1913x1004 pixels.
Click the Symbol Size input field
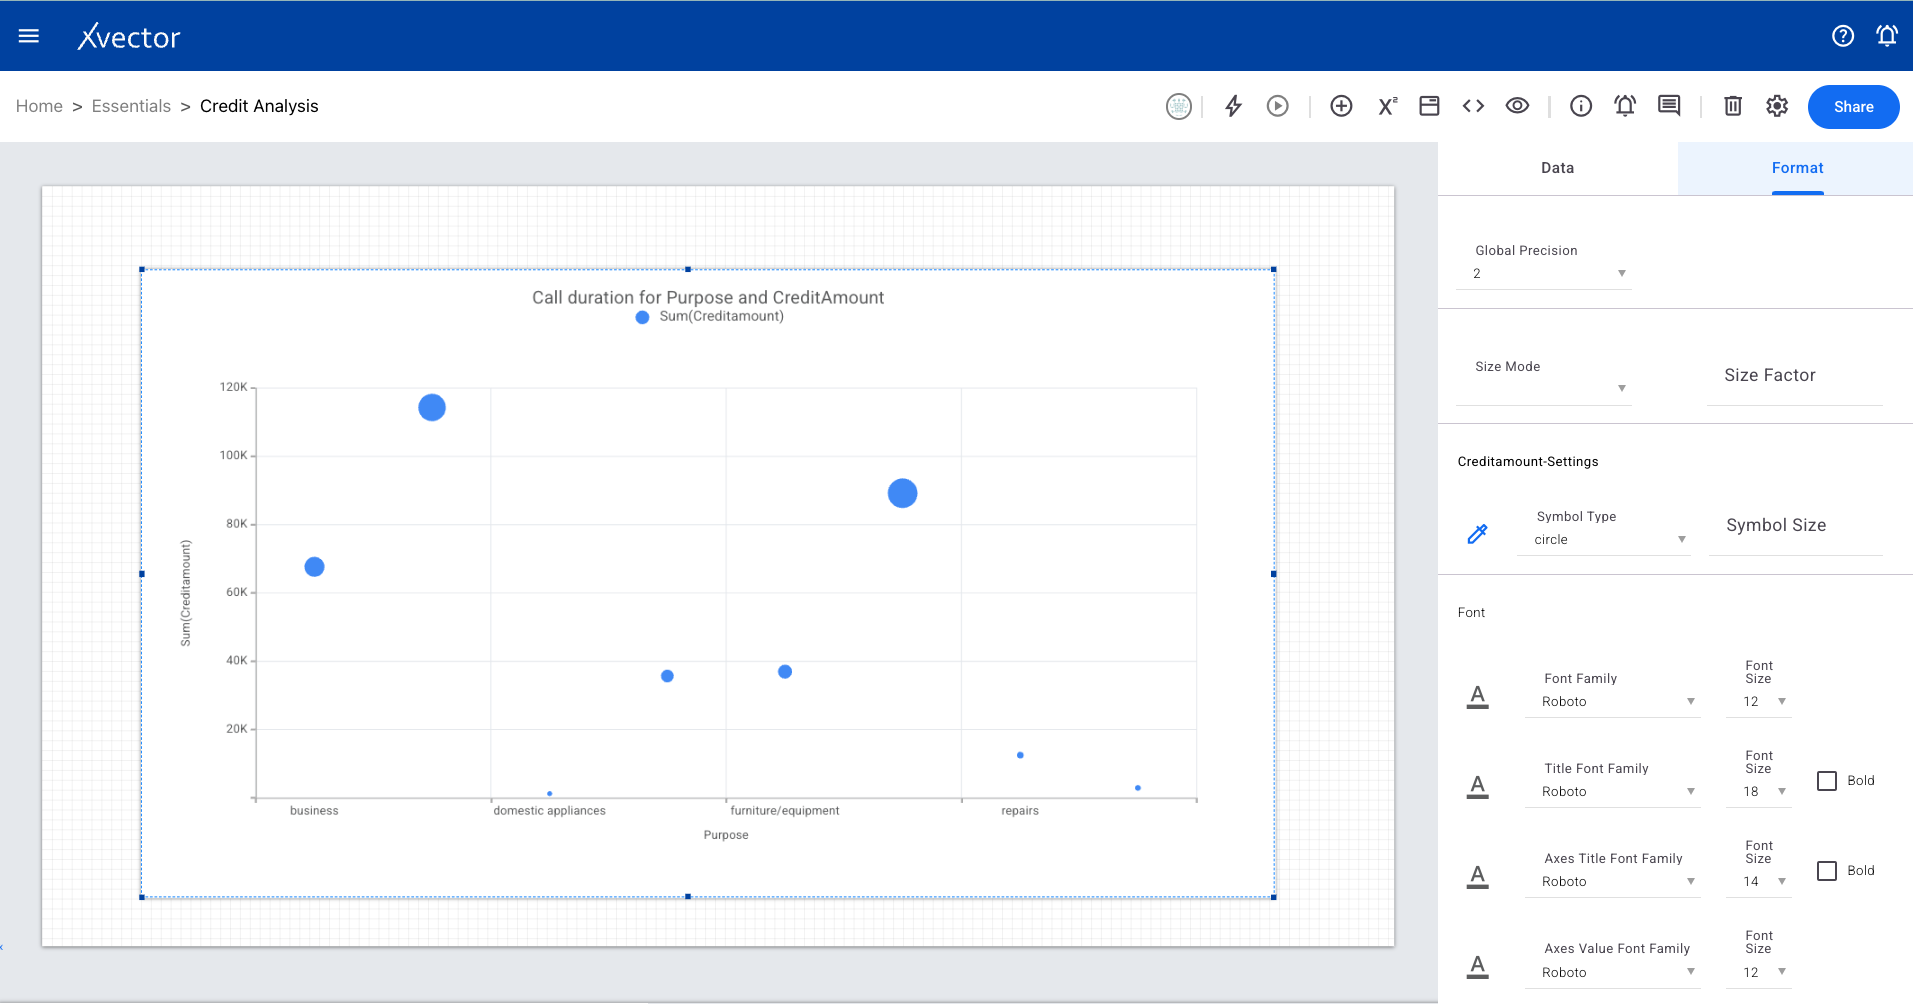click(x=1795, y=526)
